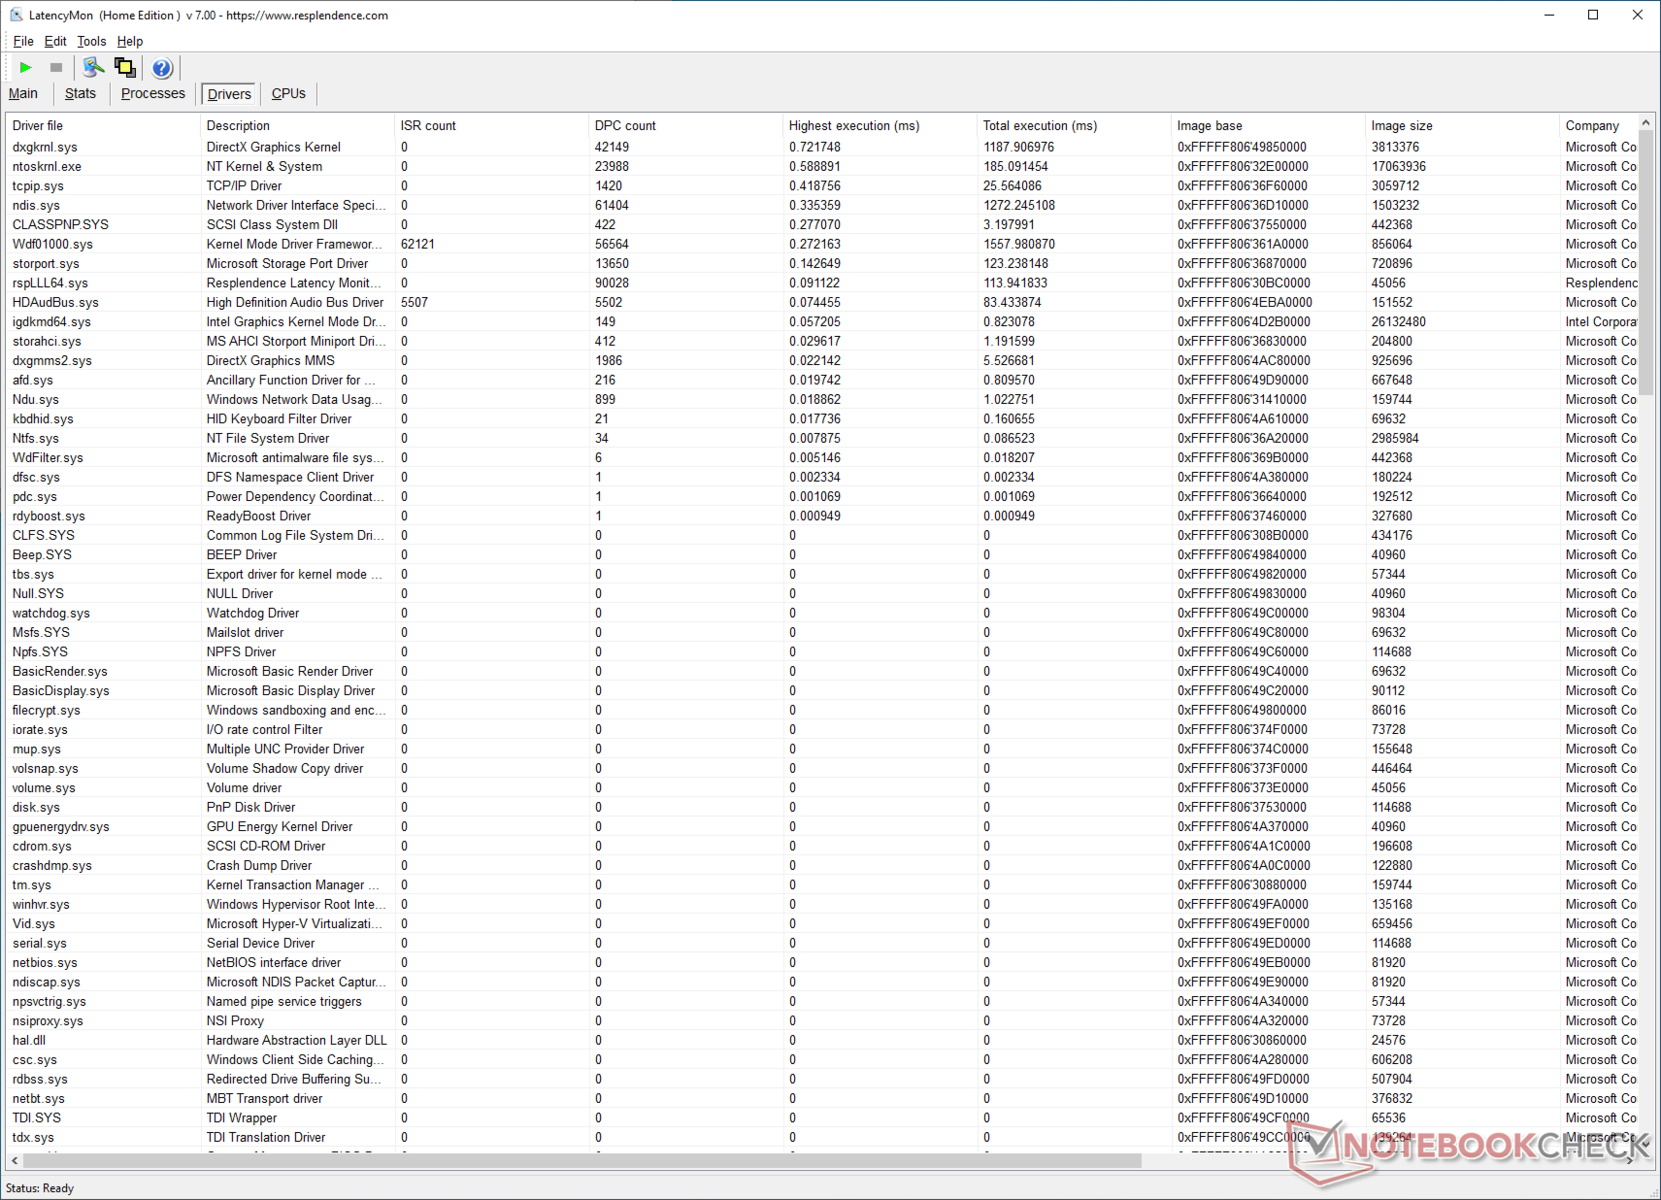This screenshot has width=1661, height=1200.
Task: Click the image size value 17063936
Action: (1399, 167)
